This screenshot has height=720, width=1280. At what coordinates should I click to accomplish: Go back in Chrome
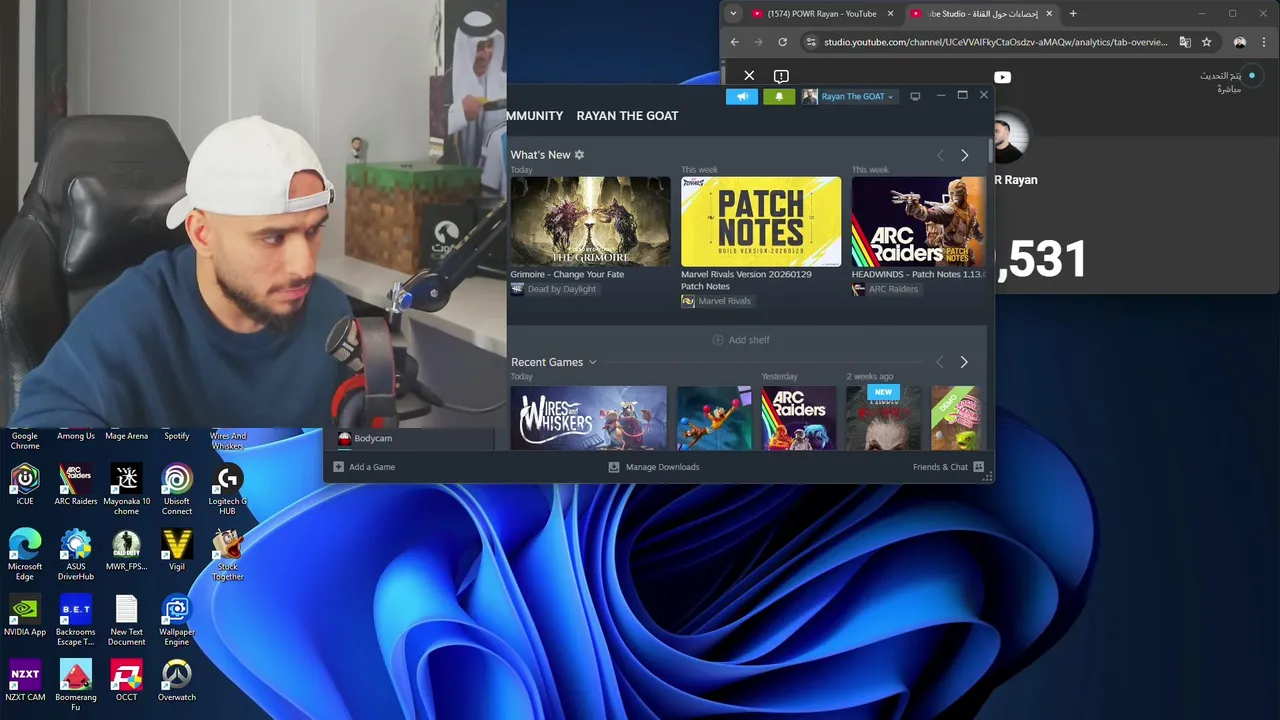click(x=734, y=42)
